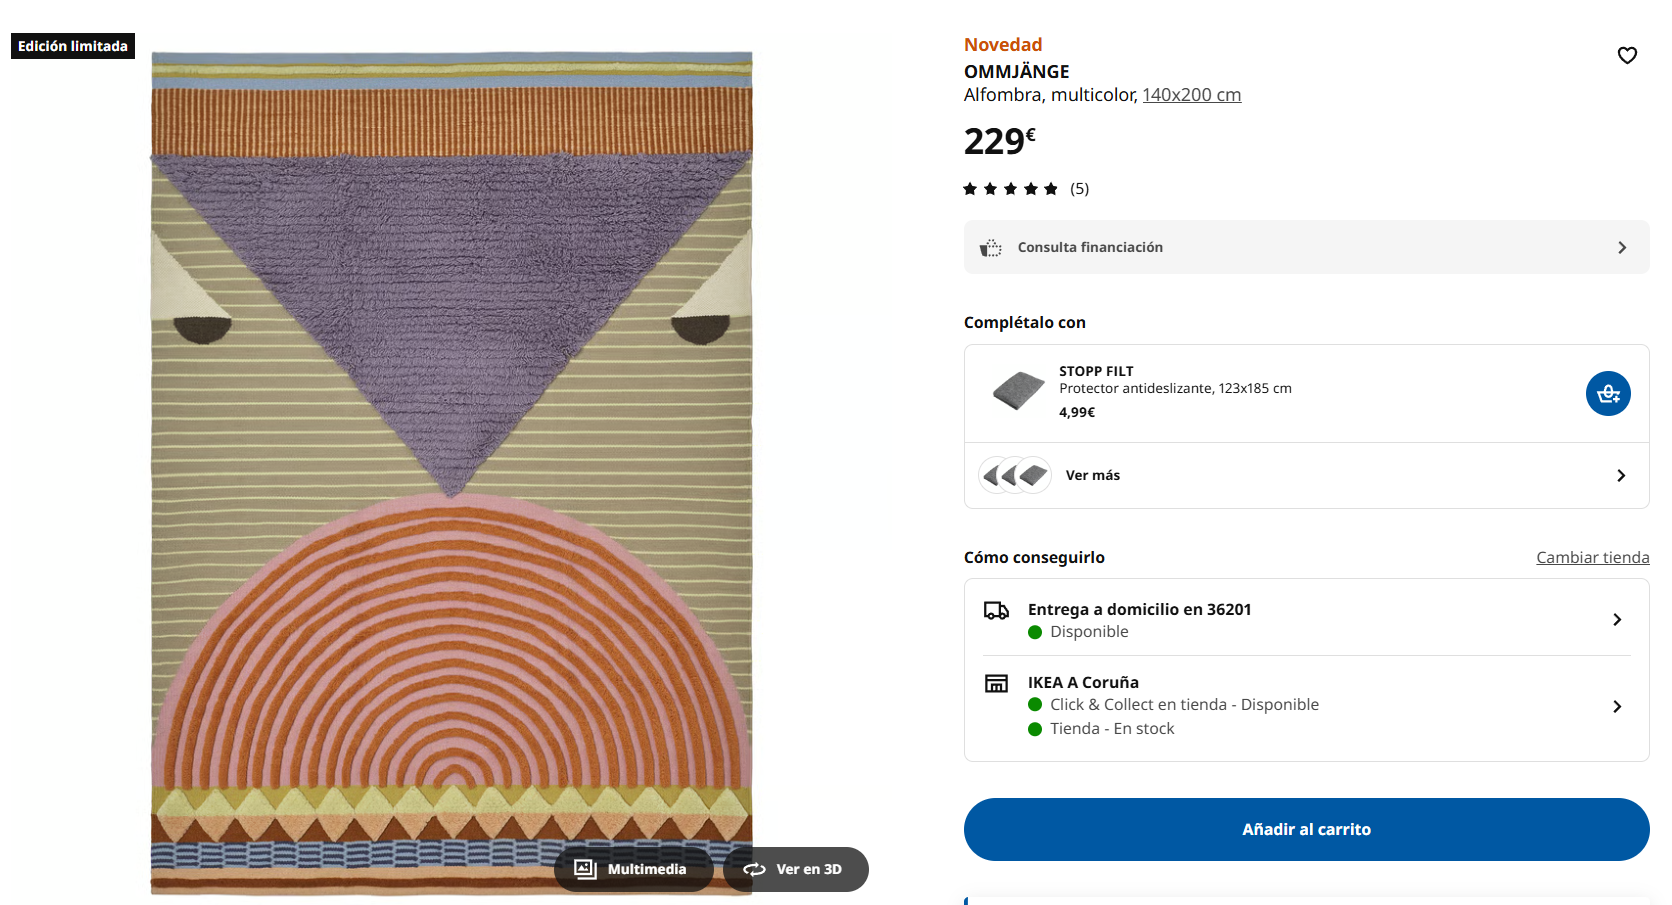The width and height of the screenshot is (1672, 905).
Task: Click the 140x200 cm size link
Action: [1191, 95]
